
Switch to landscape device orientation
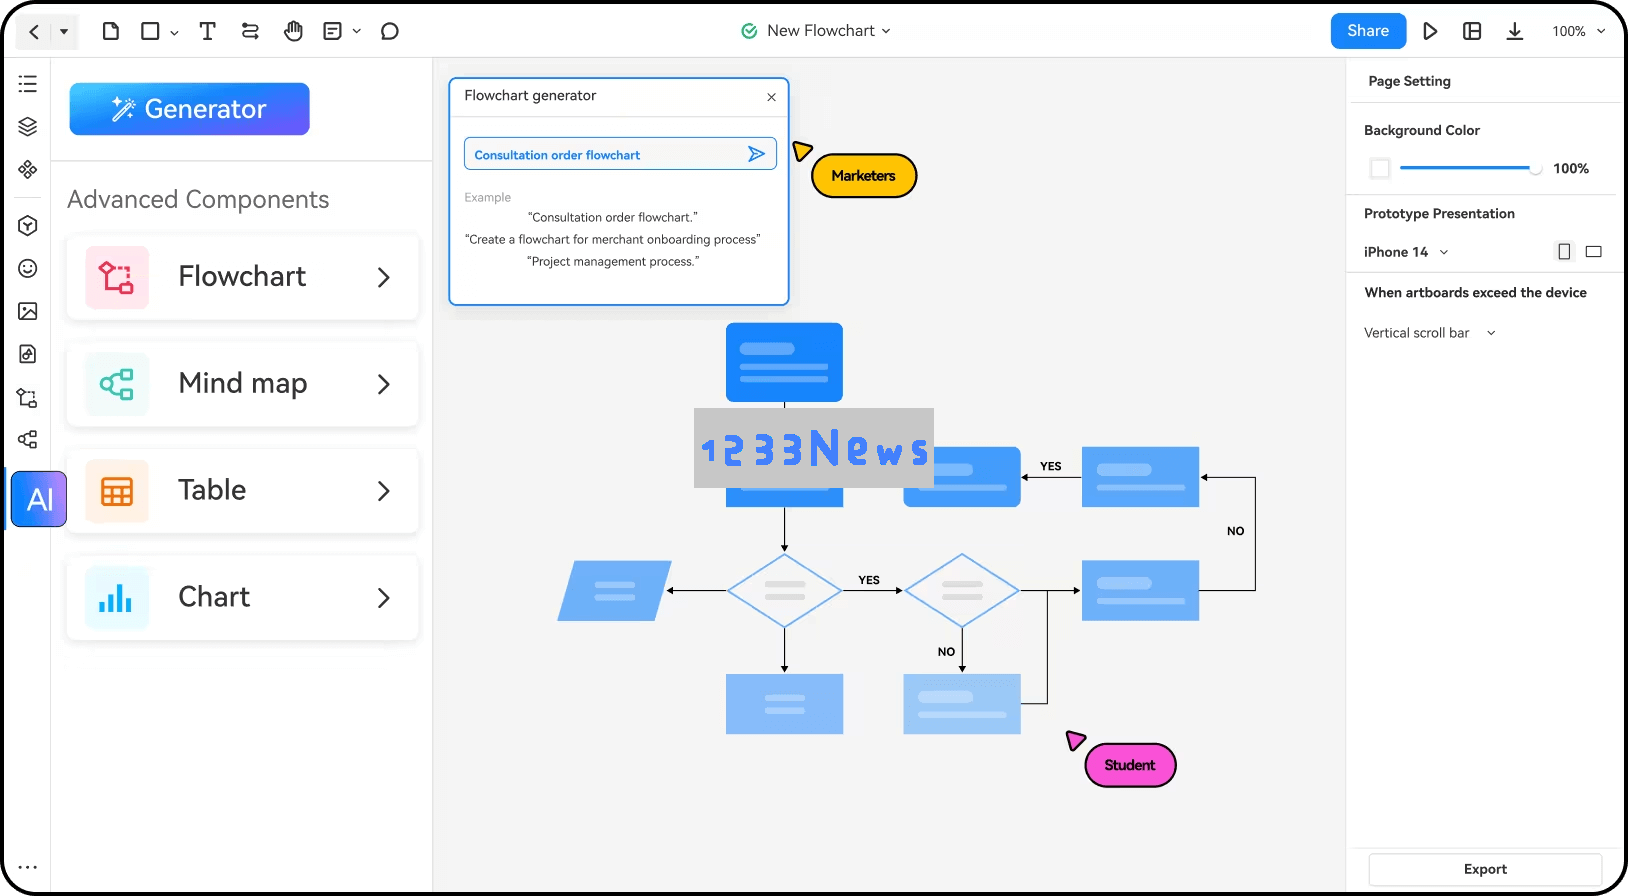click(1594, 252)
